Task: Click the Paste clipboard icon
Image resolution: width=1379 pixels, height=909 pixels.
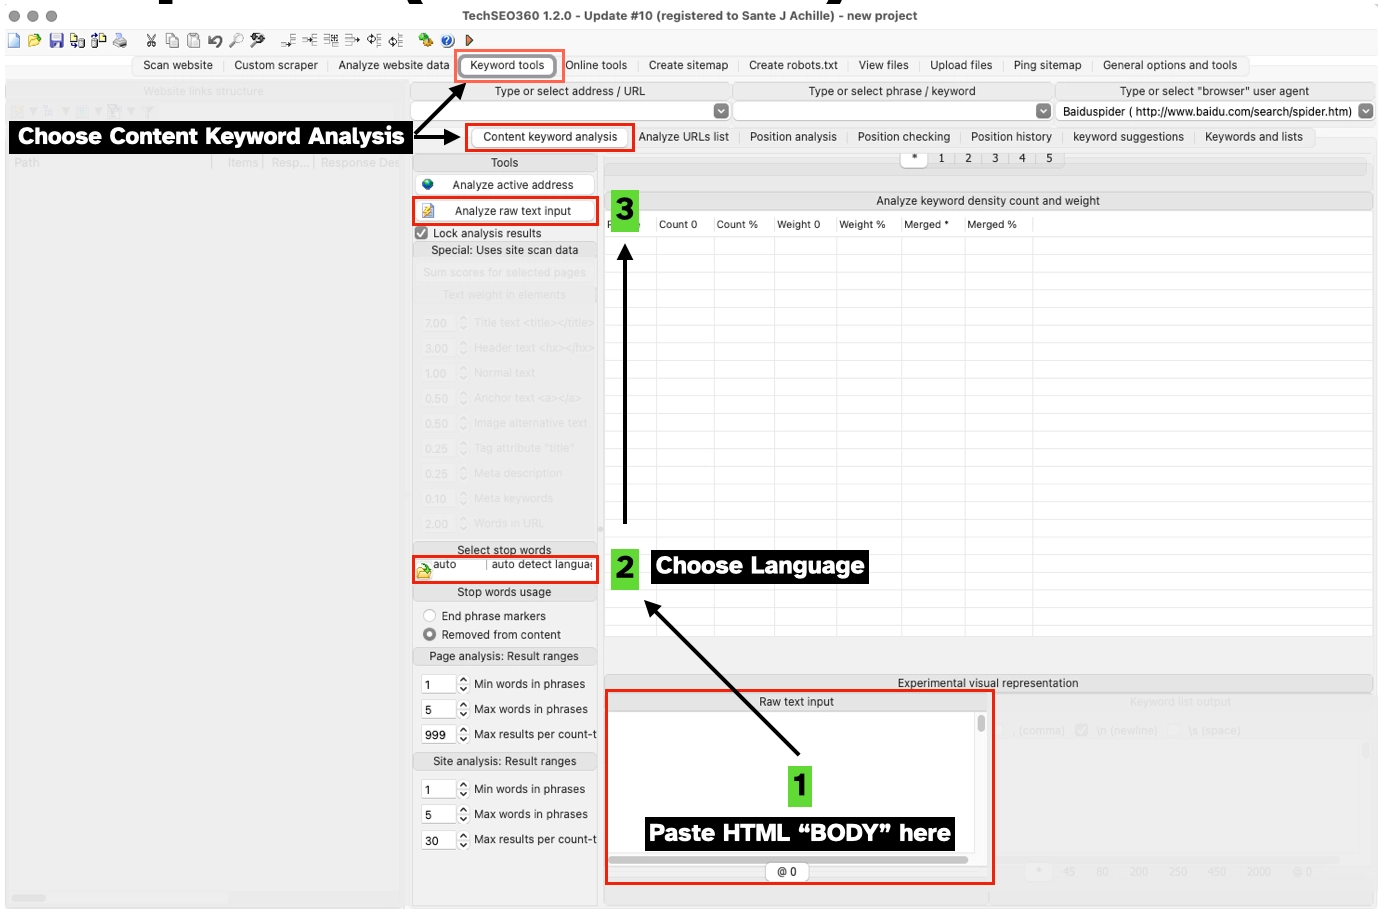Action: [194, 40]
